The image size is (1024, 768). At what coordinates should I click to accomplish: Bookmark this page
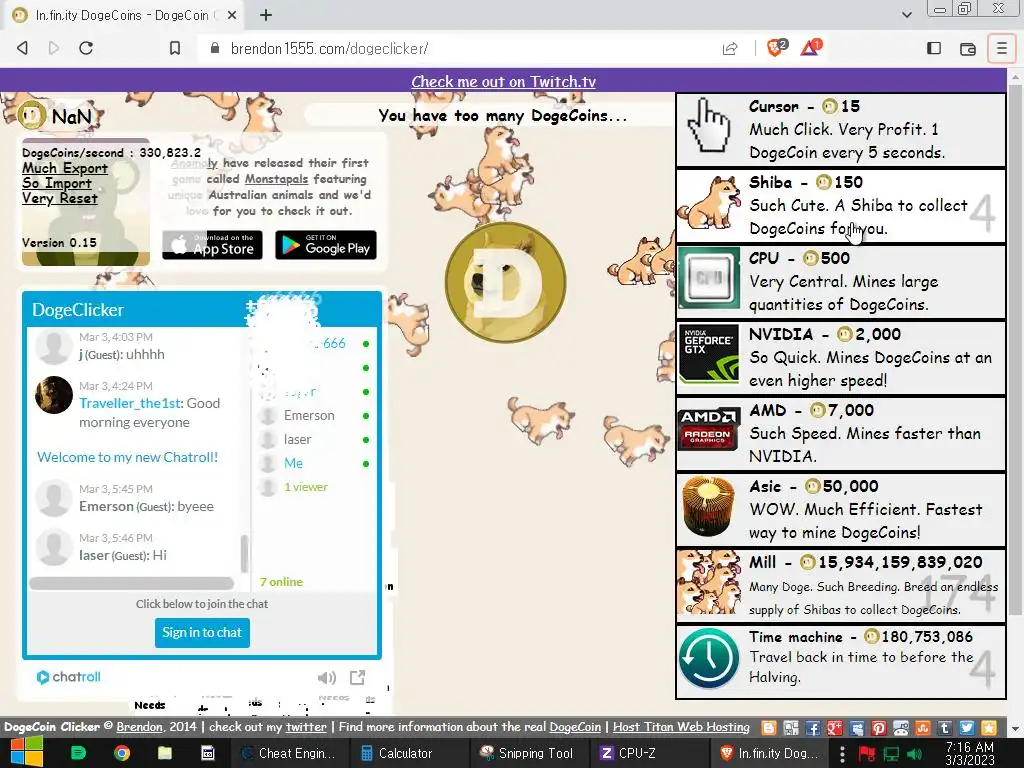pyautogui.click(x=174, y=48)
